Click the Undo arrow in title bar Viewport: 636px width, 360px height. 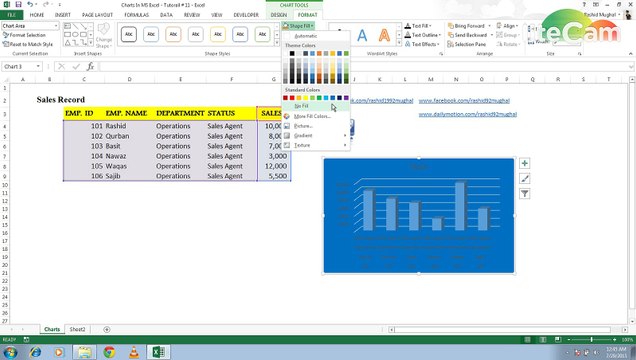(30, 4)
